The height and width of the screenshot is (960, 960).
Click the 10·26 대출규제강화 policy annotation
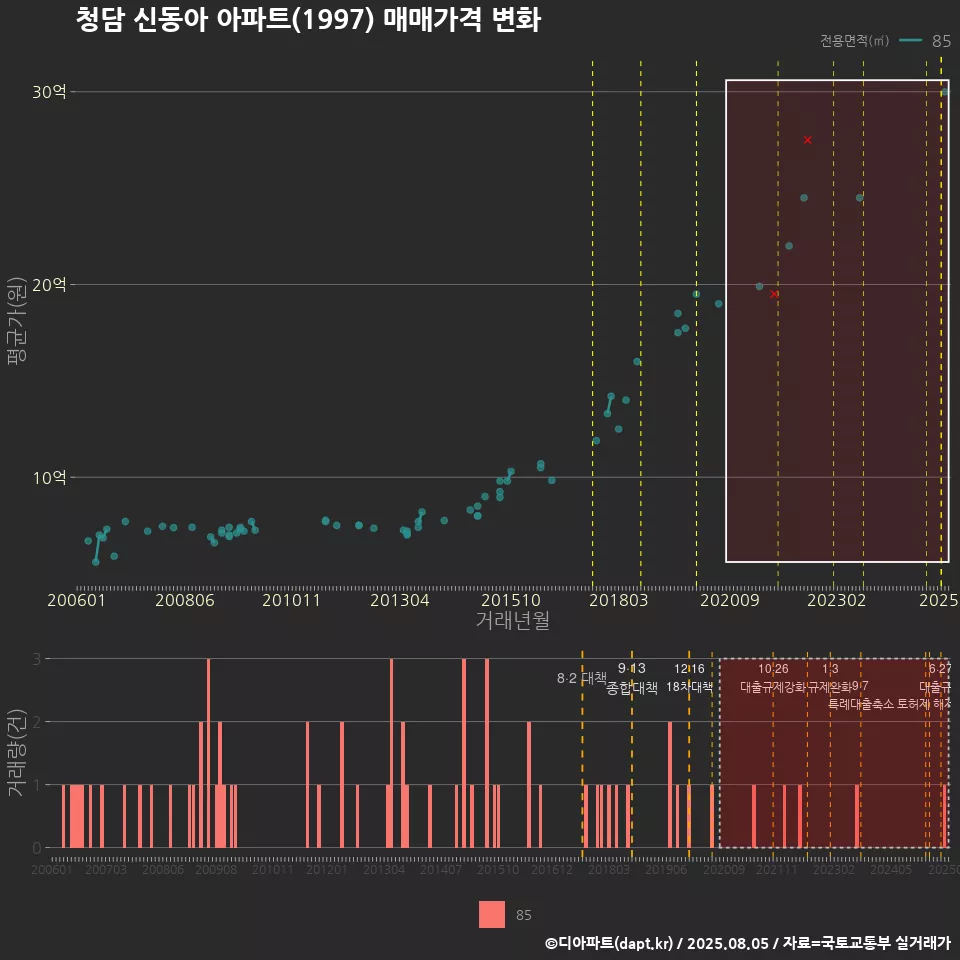pyautogui.click(x=773, y=678)
